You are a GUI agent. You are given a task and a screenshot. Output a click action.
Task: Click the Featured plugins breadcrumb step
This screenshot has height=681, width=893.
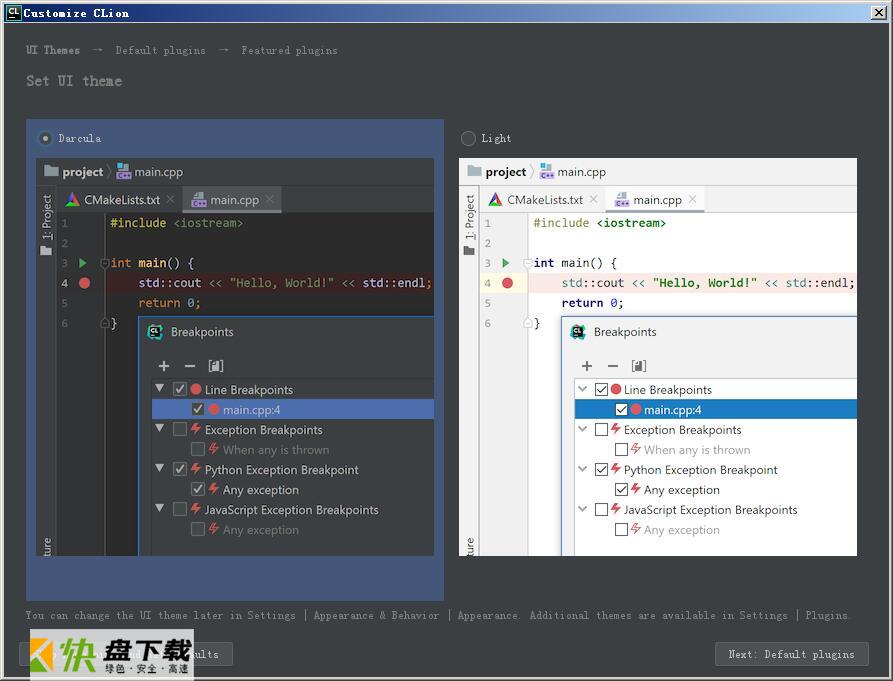click(289, 50)
